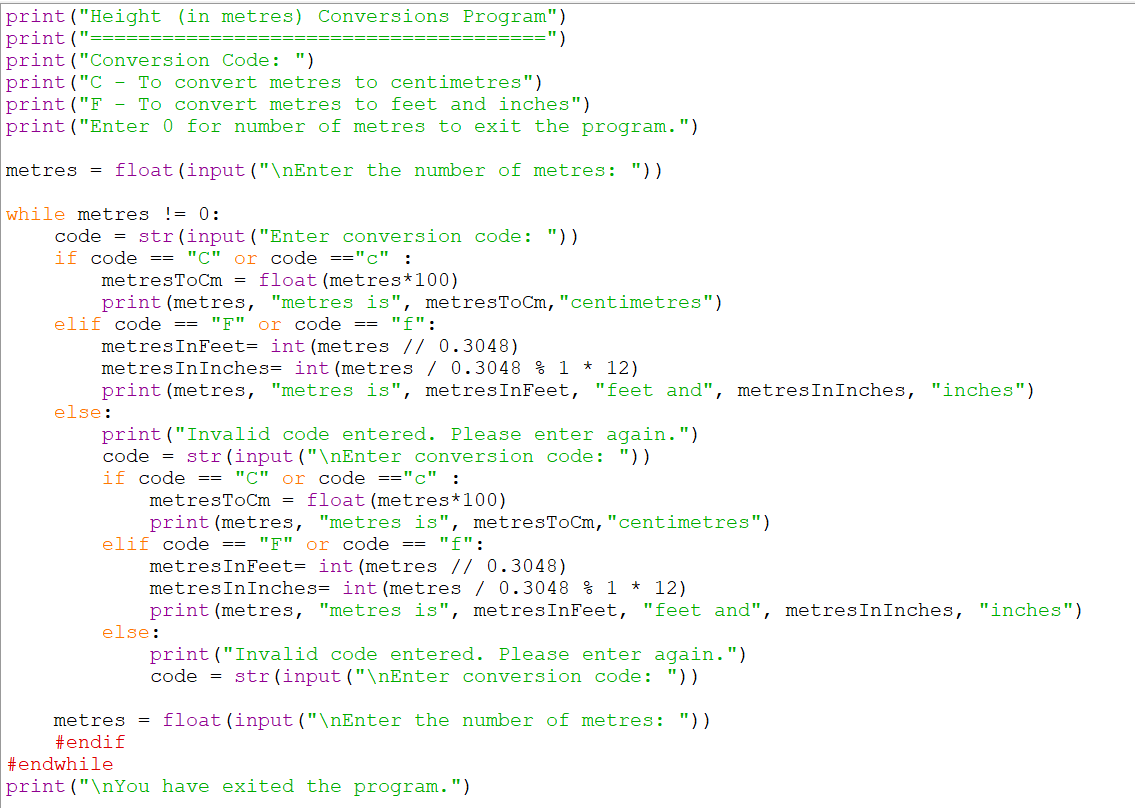Place cursor on the "while metres != 0:" line
The height and width of the screenshot is (808, 1135).
coord(112,214)
